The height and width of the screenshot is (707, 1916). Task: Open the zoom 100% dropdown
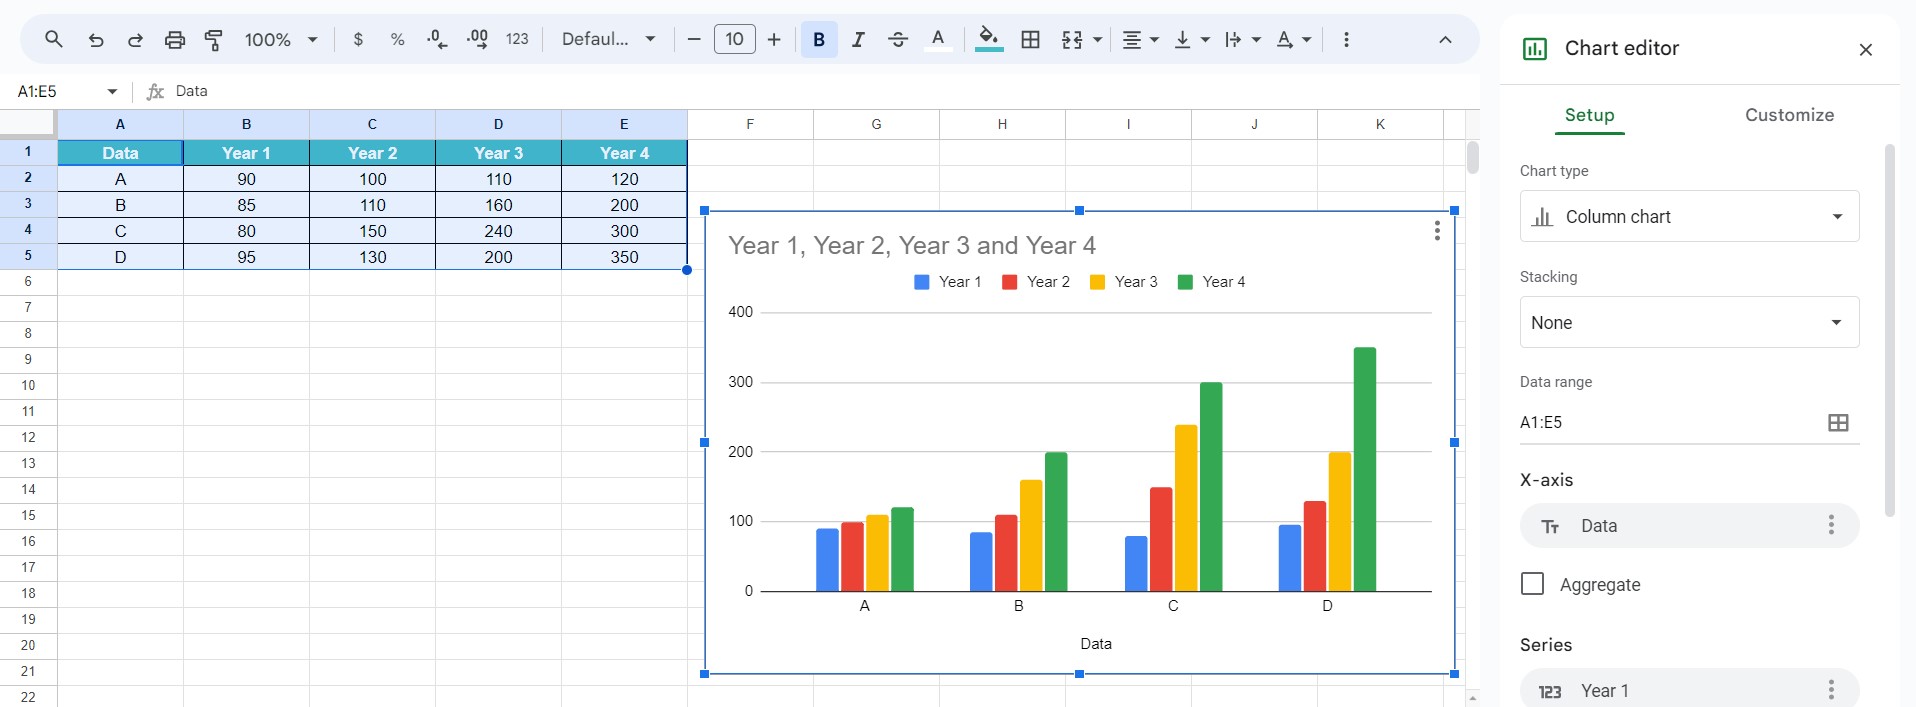click(x=281, y=40)
